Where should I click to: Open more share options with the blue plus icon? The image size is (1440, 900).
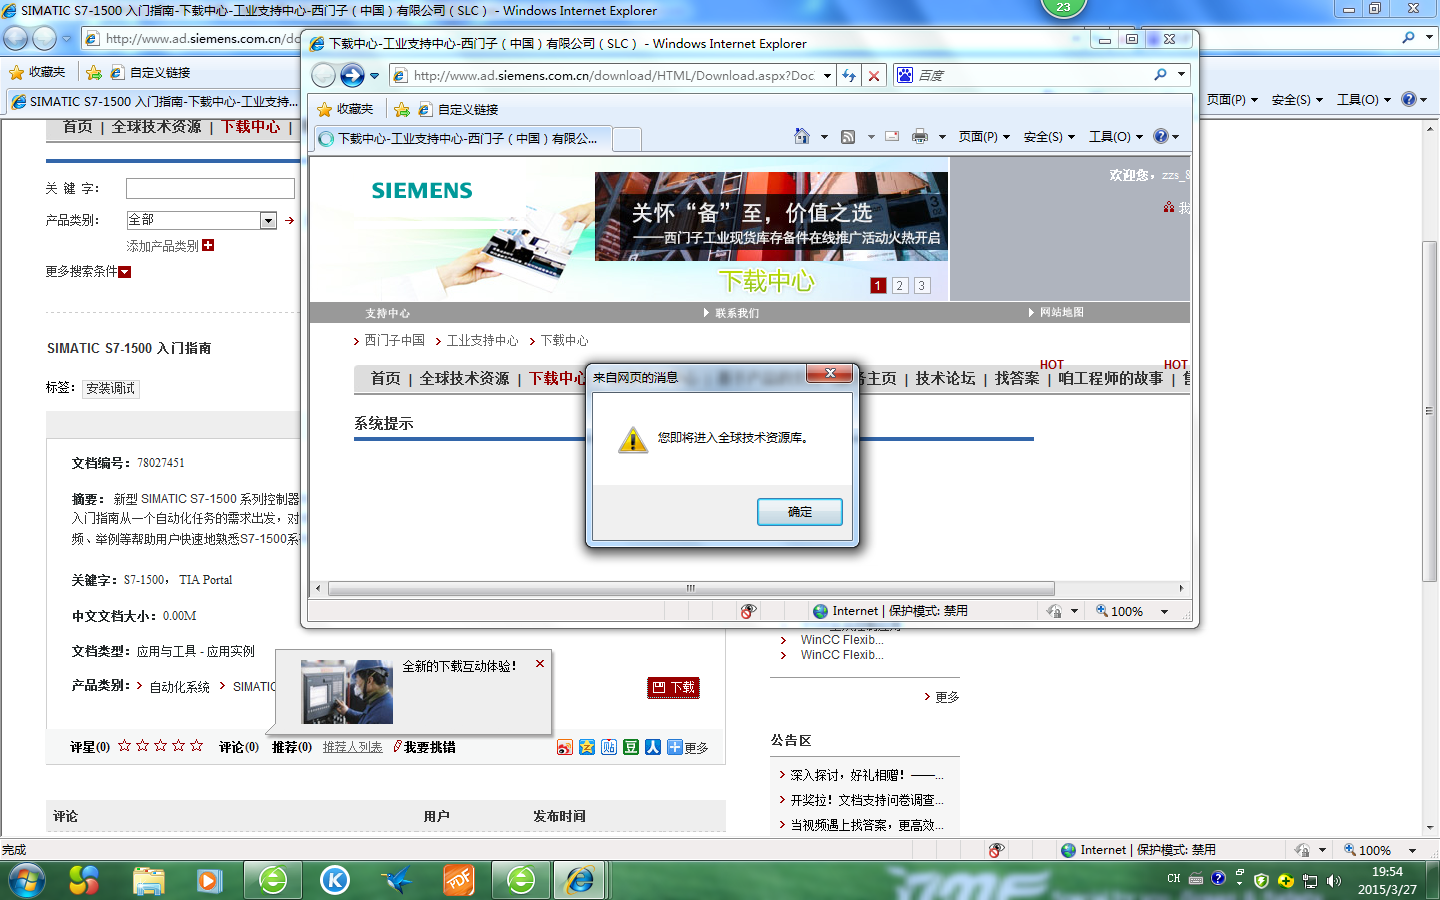point(675,747)
